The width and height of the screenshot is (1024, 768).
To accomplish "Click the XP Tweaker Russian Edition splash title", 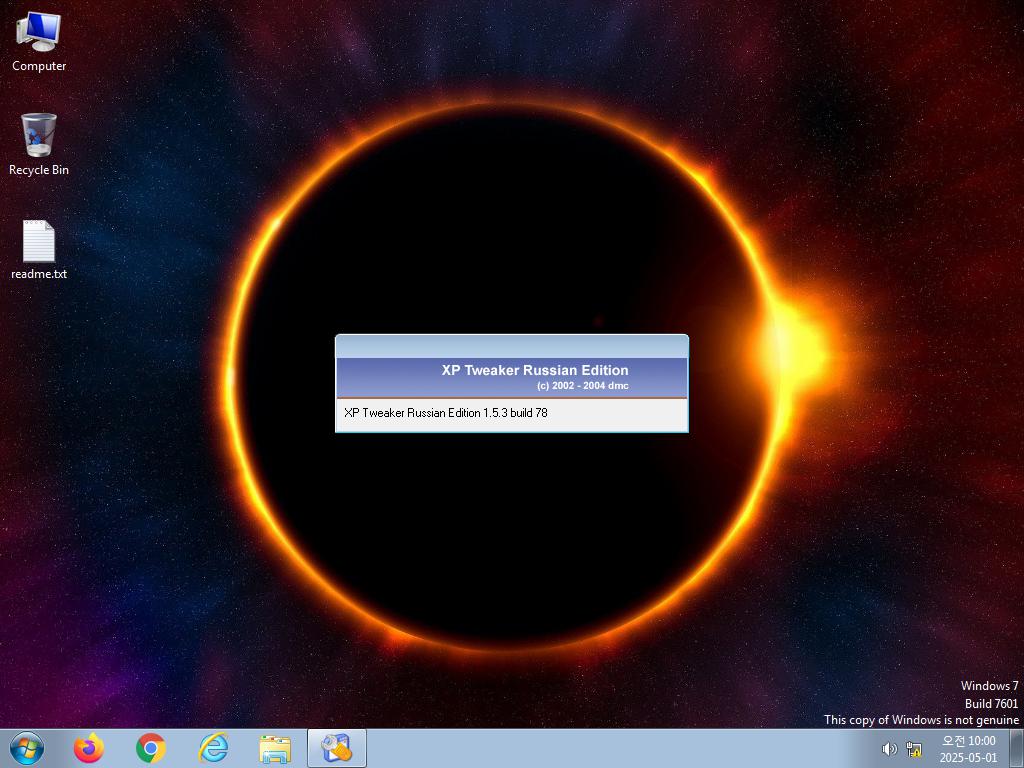I will [x=535, y=370].
